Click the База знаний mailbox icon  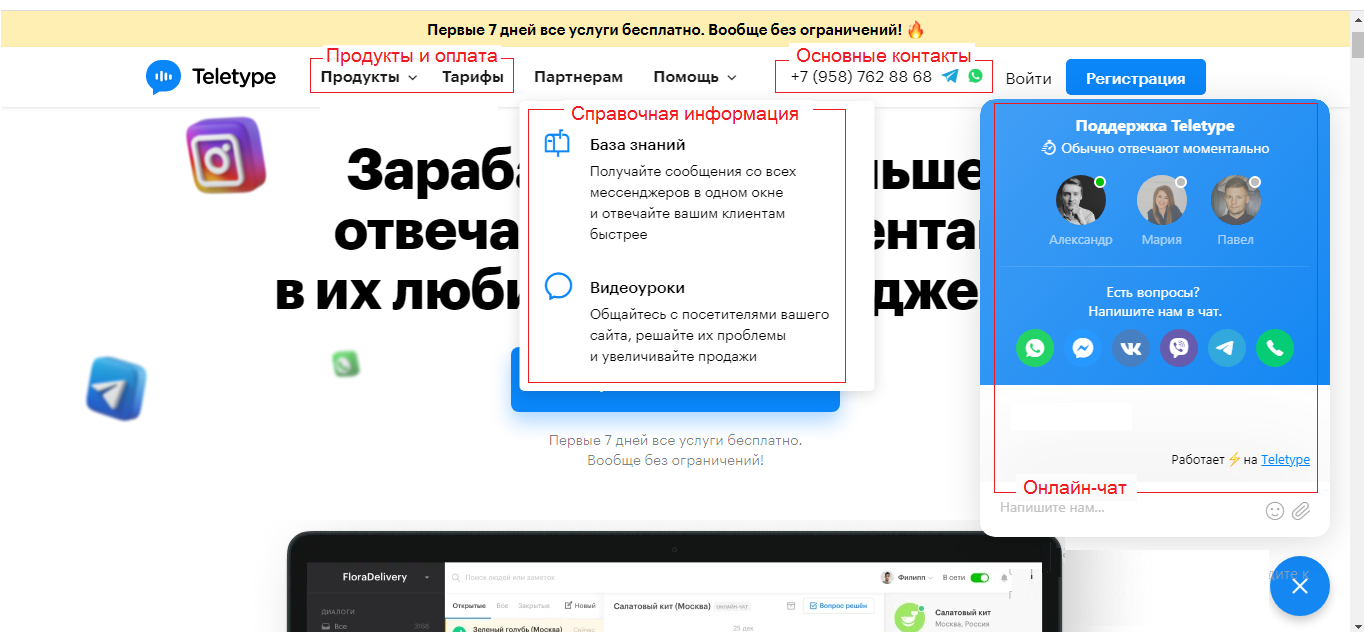(x=557, y=144)
